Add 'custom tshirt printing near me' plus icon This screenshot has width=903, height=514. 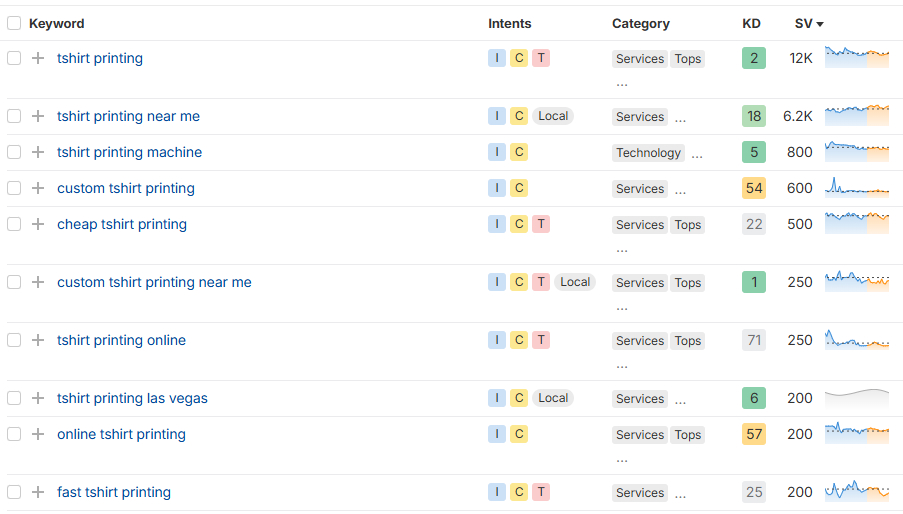(x=38, y=282)
